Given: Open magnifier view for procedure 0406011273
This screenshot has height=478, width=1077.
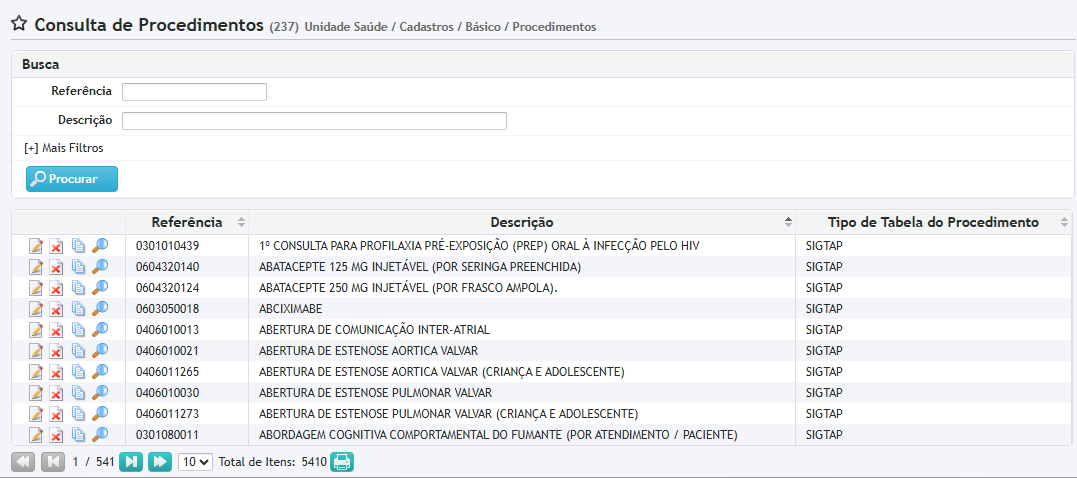Looking at the screenshot, I should (x=99, y=414).
